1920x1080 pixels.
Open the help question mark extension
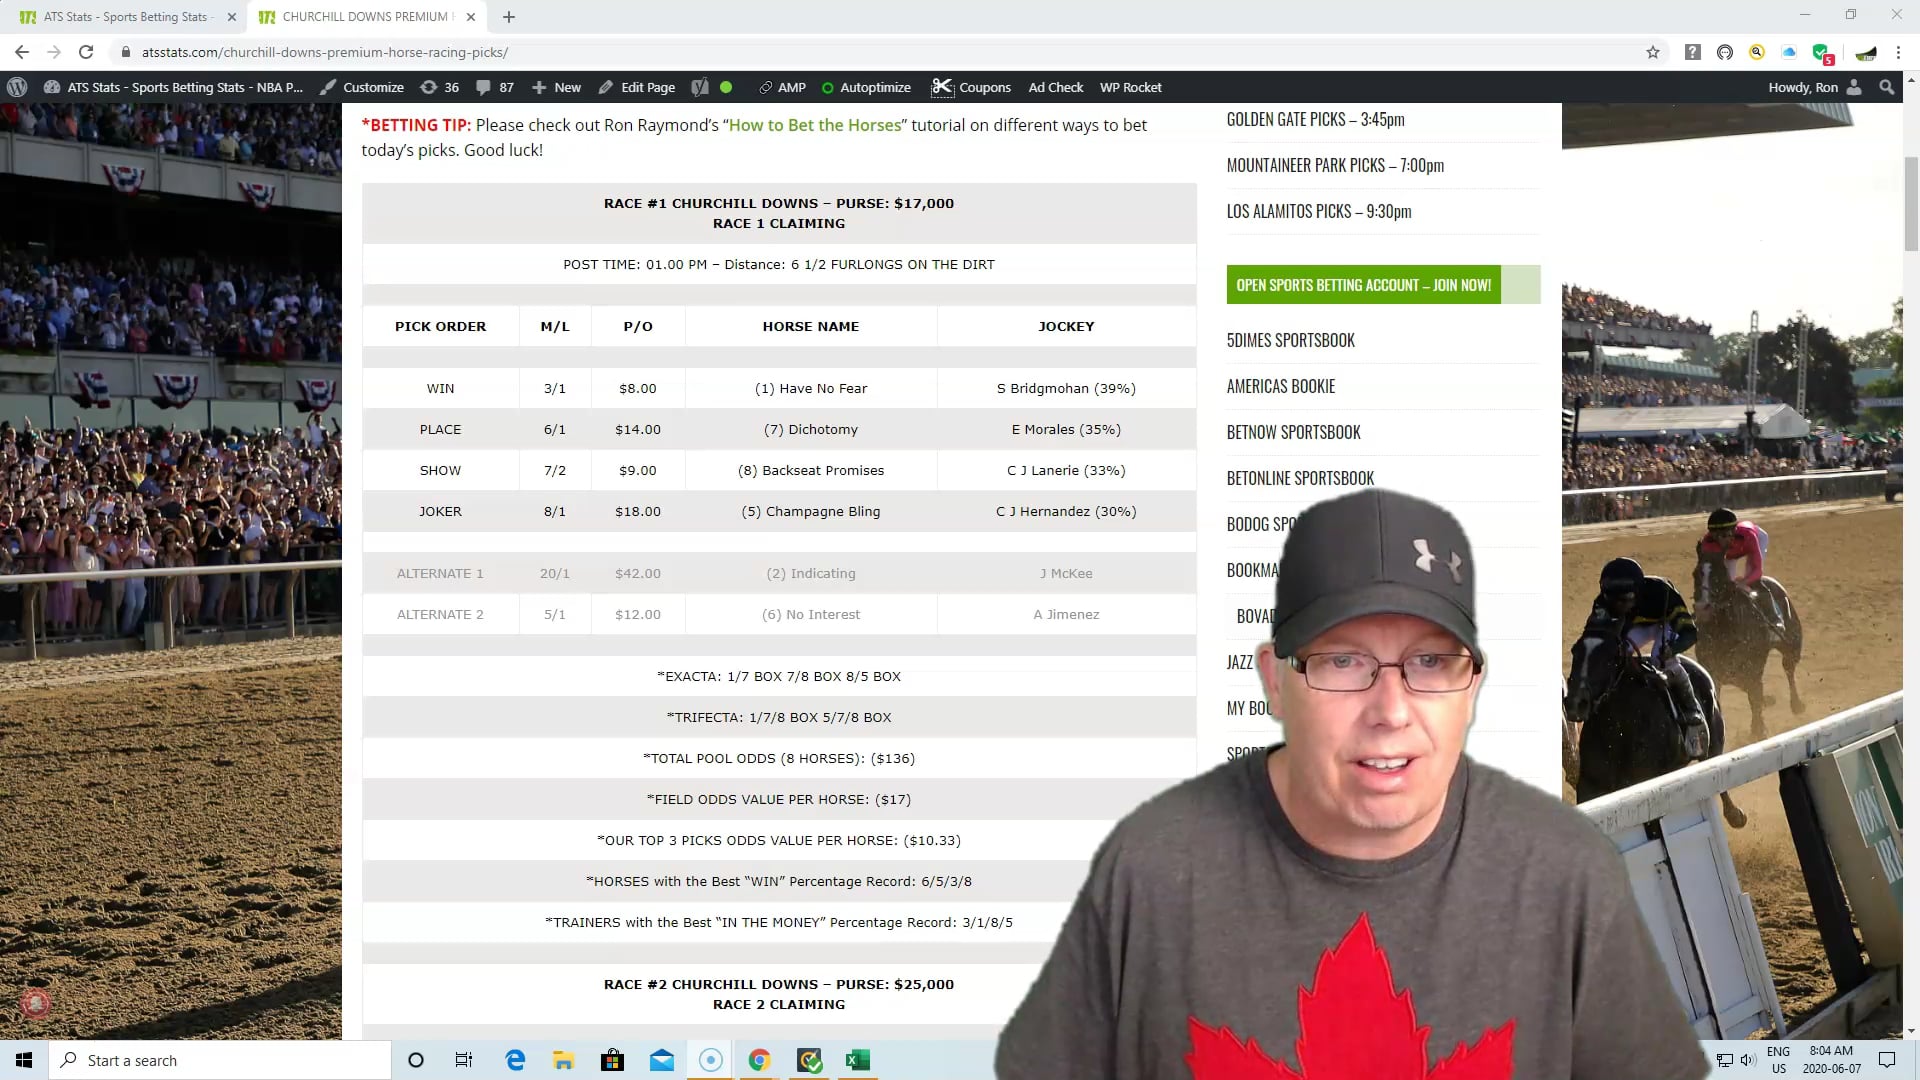[1692, 52]
